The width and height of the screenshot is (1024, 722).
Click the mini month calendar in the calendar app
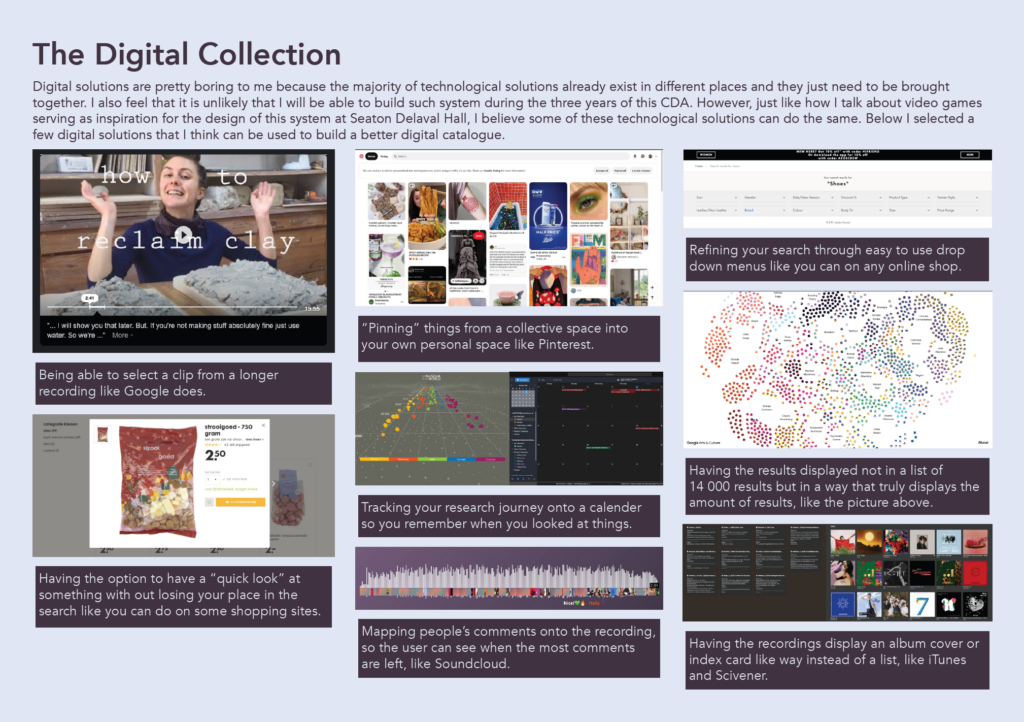[x=523, y=396]
